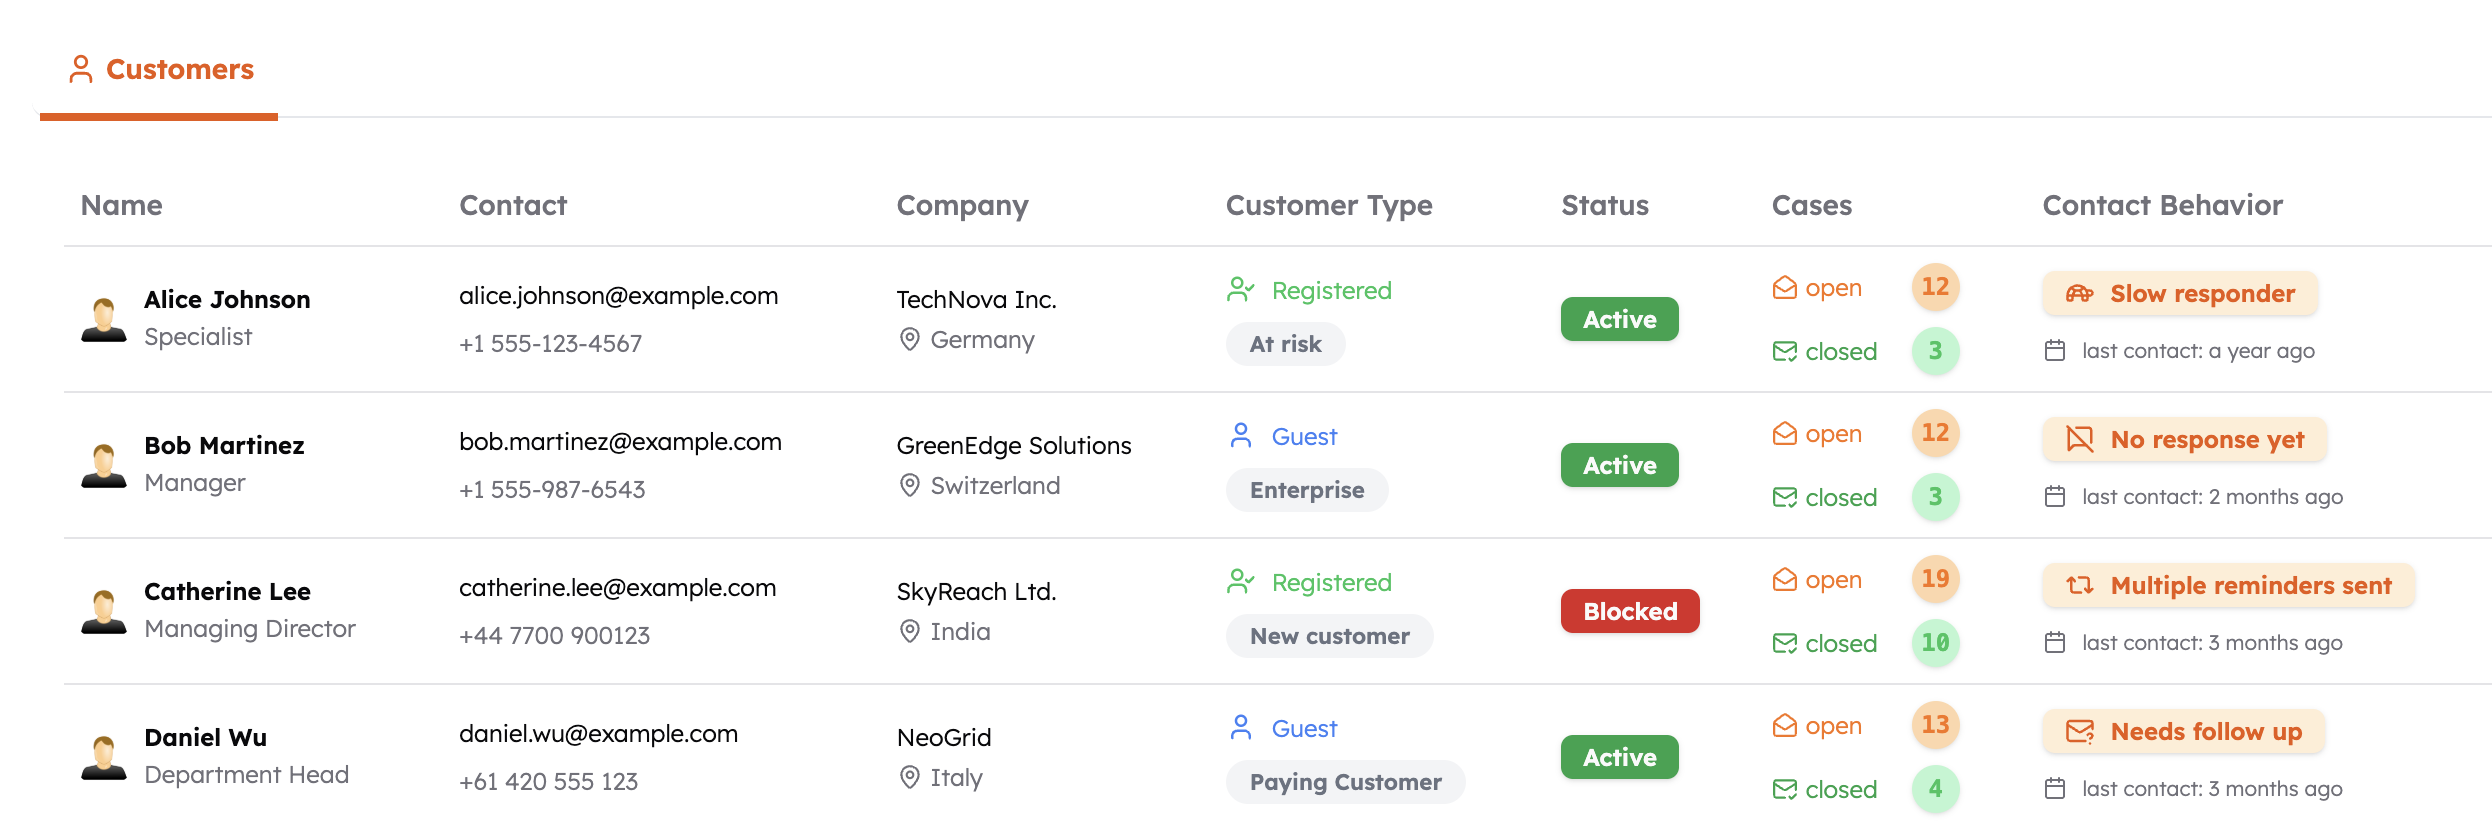Viewport: 2492px width, 826px height.
Task: Click the Active status badge for Alice Johnson
Action: [1619, 319]
